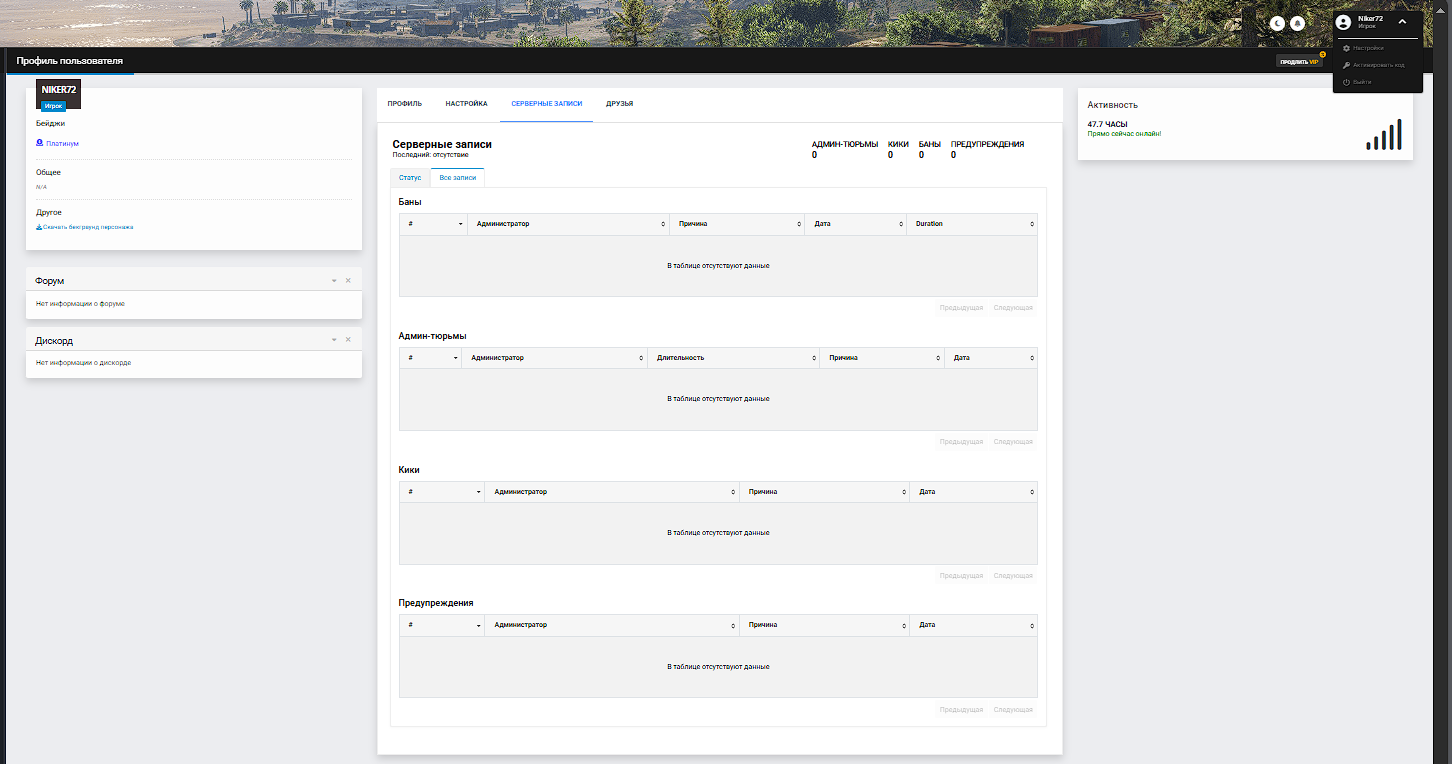Collapse the Дискорд panel with its caret
This screenshot has width=1452, height=764.
(x=334, y=340)
